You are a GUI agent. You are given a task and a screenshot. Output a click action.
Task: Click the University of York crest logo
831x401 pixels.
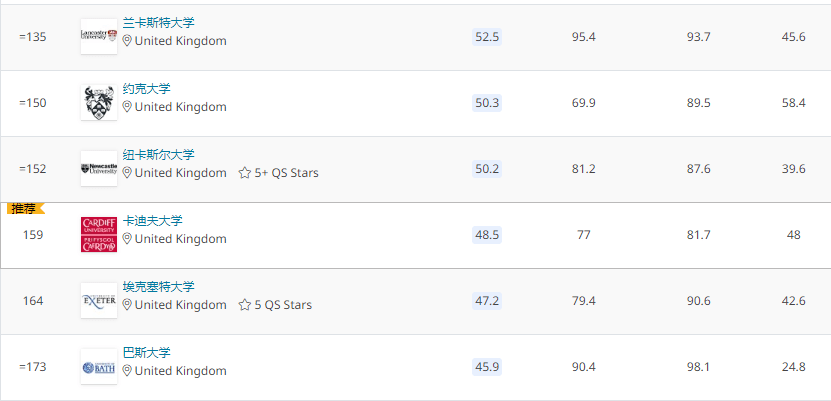click(98, 102)
